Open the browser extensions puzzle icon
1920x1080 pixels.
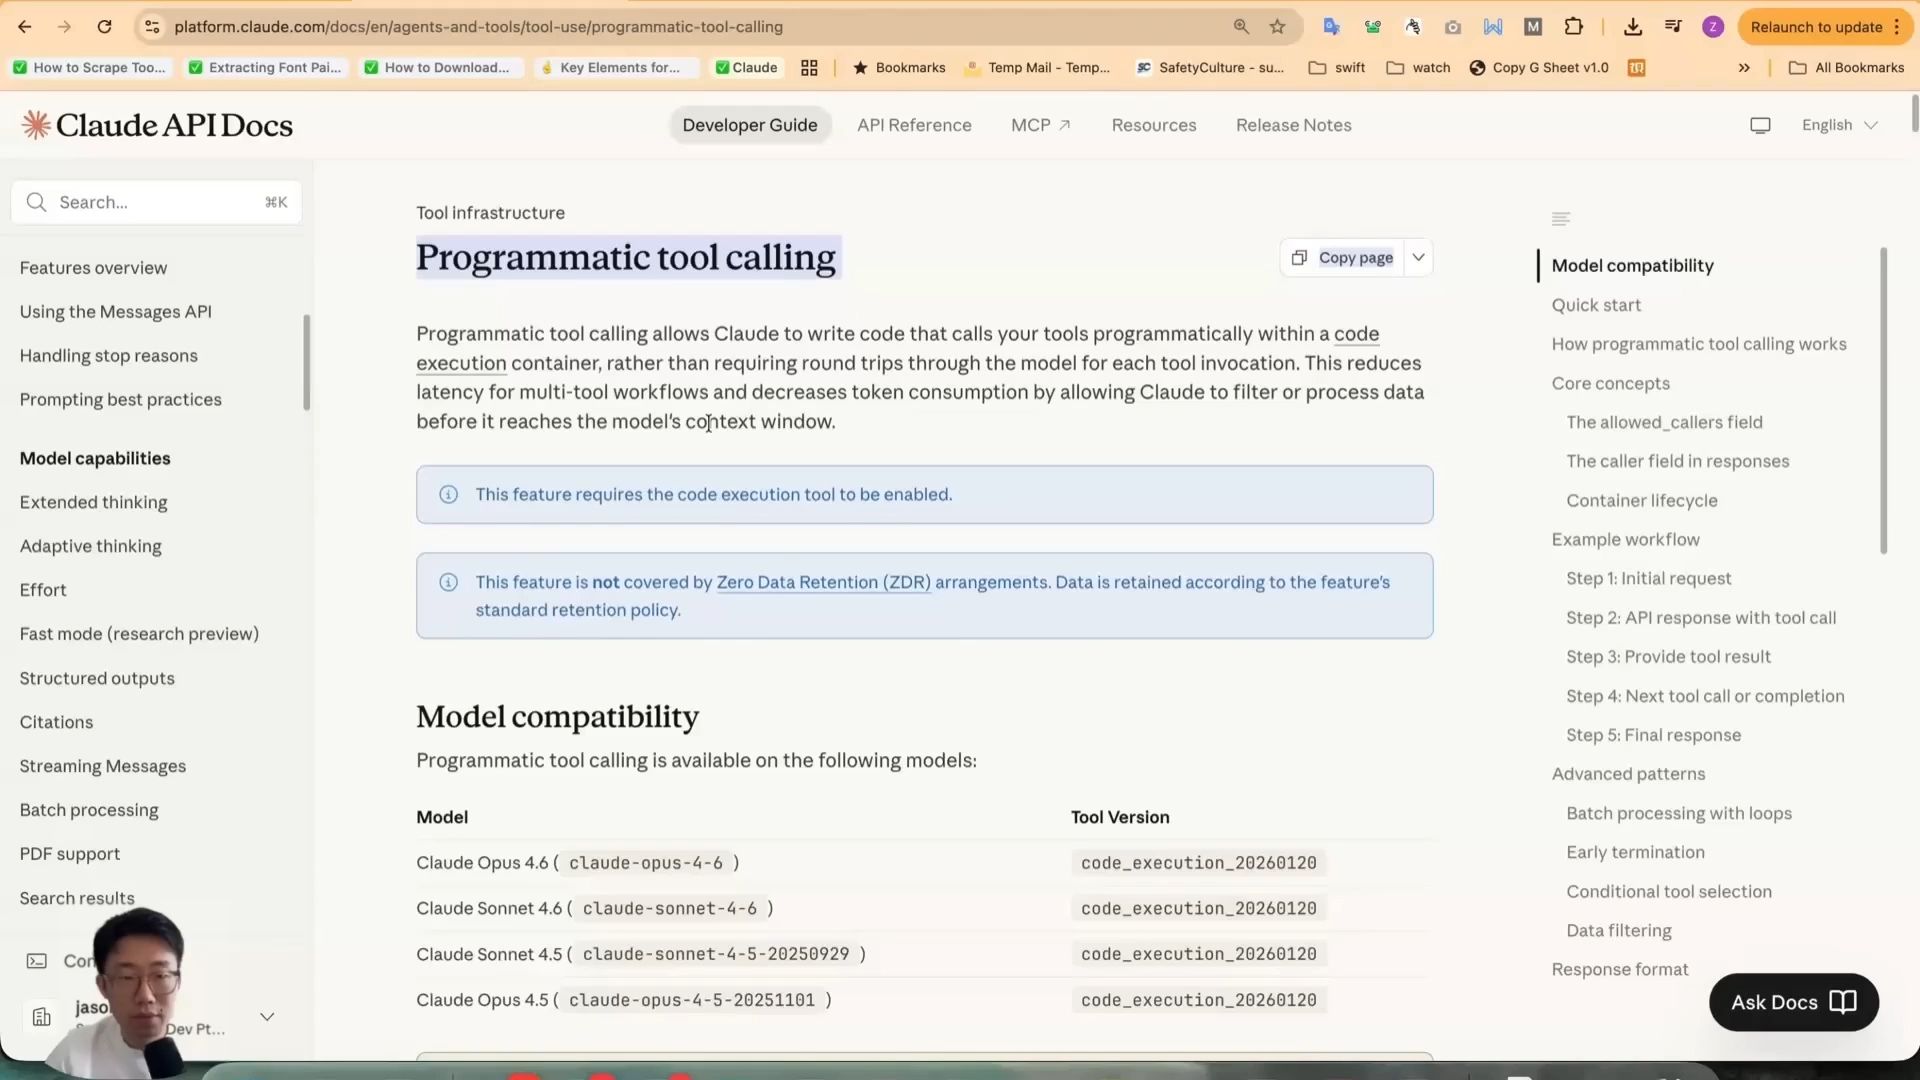pyautogui.click(x=1573, y=27)
